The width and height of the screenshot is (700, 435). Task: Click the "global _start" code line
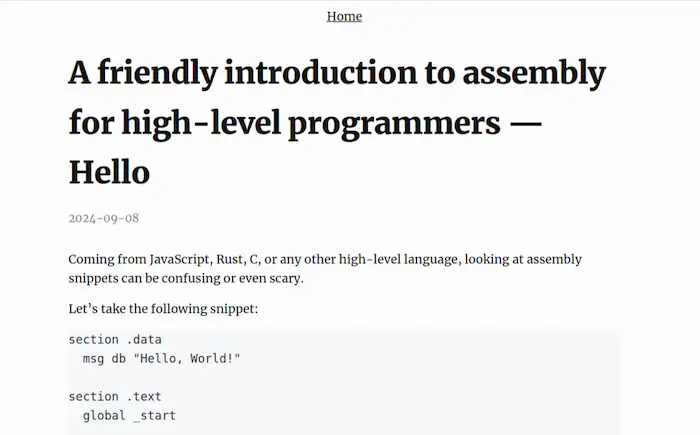pyautogui.click(x=128, y=415)
